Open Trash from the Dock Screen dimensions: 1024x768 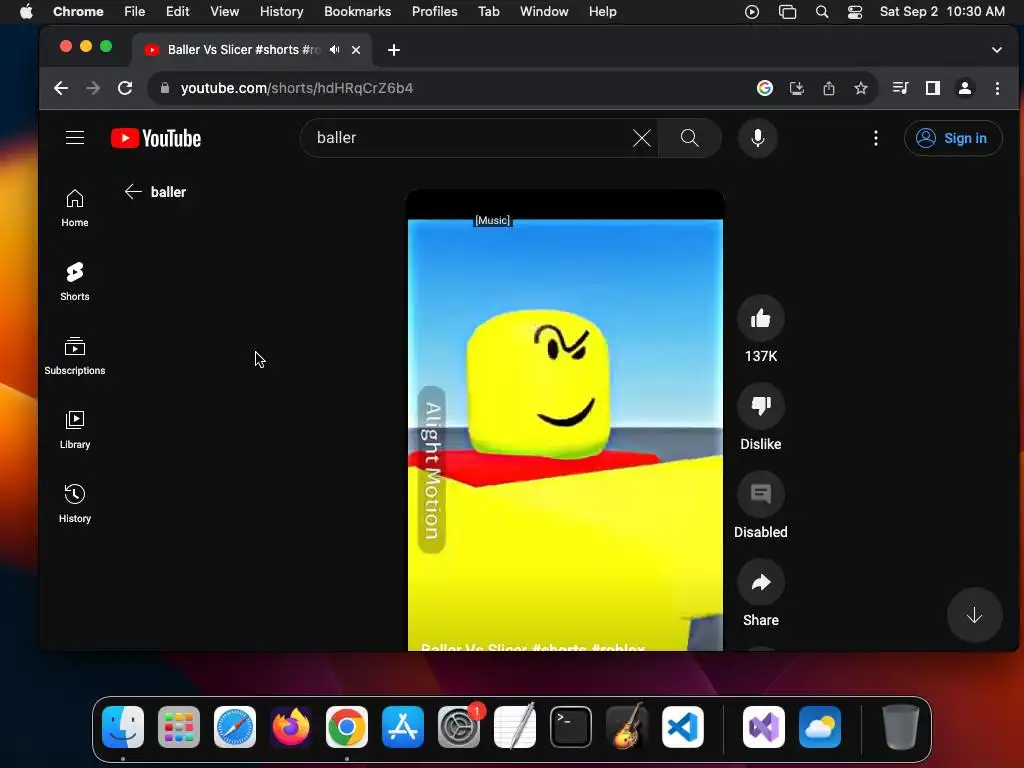click(901, 727)
